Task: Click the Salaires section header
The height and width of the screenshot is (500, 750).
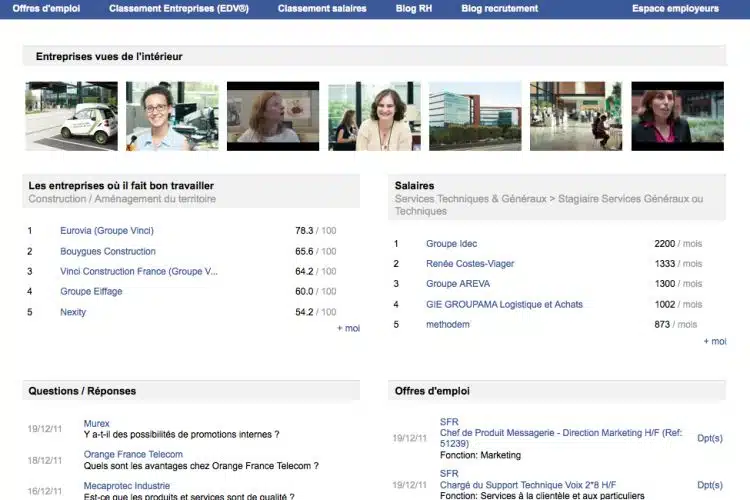Action: click(414, 186)
